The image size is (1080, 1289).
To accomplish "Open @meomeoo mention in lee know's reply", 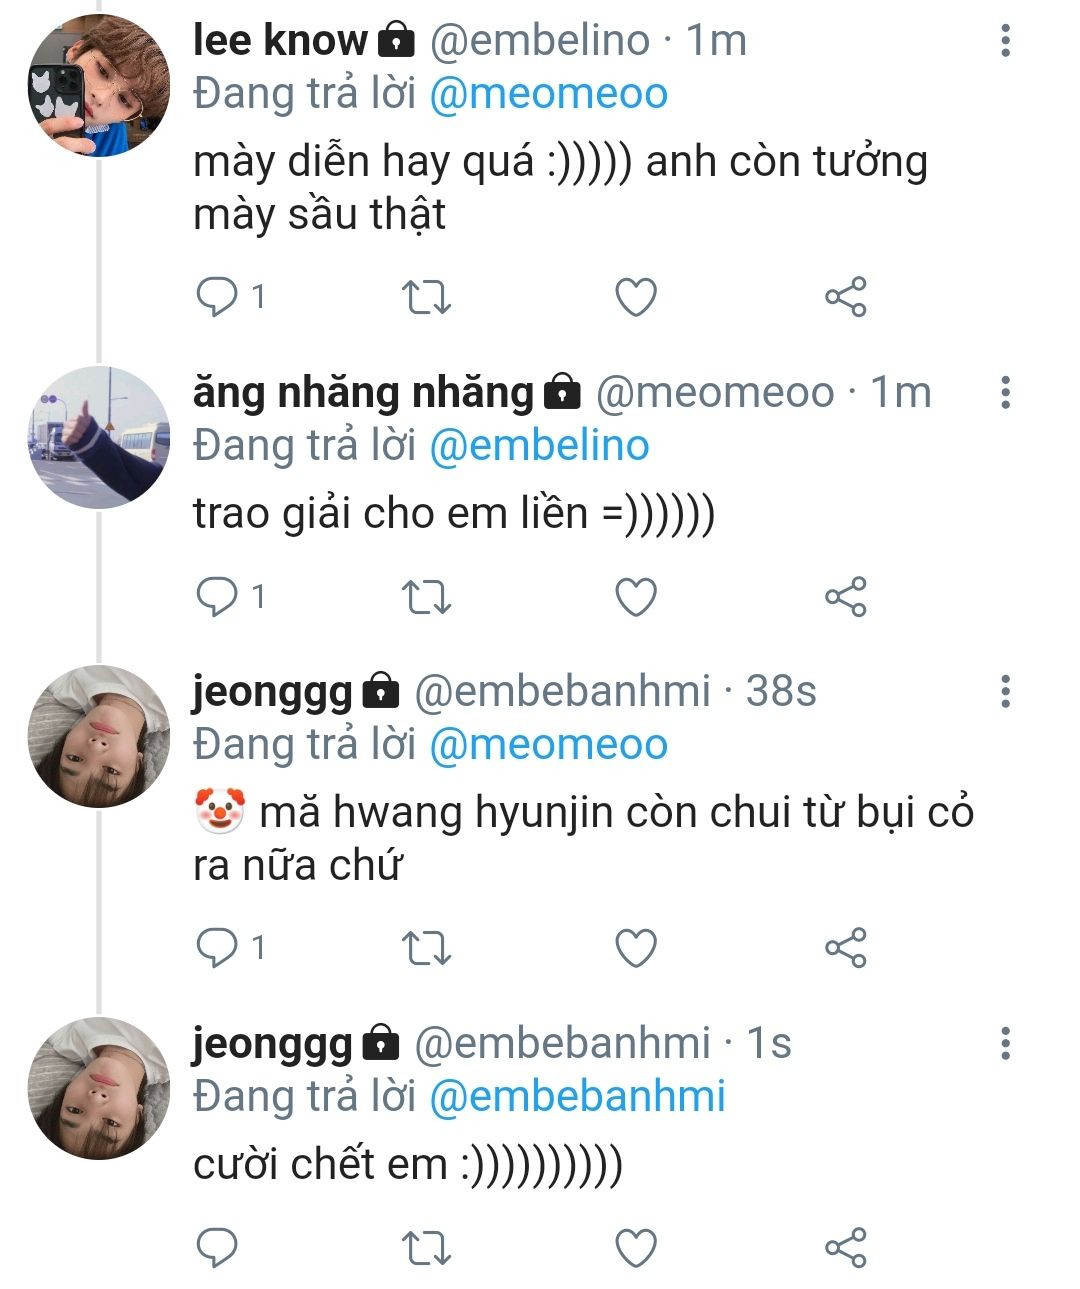I will pyautogui.click(x=548, y=94).
